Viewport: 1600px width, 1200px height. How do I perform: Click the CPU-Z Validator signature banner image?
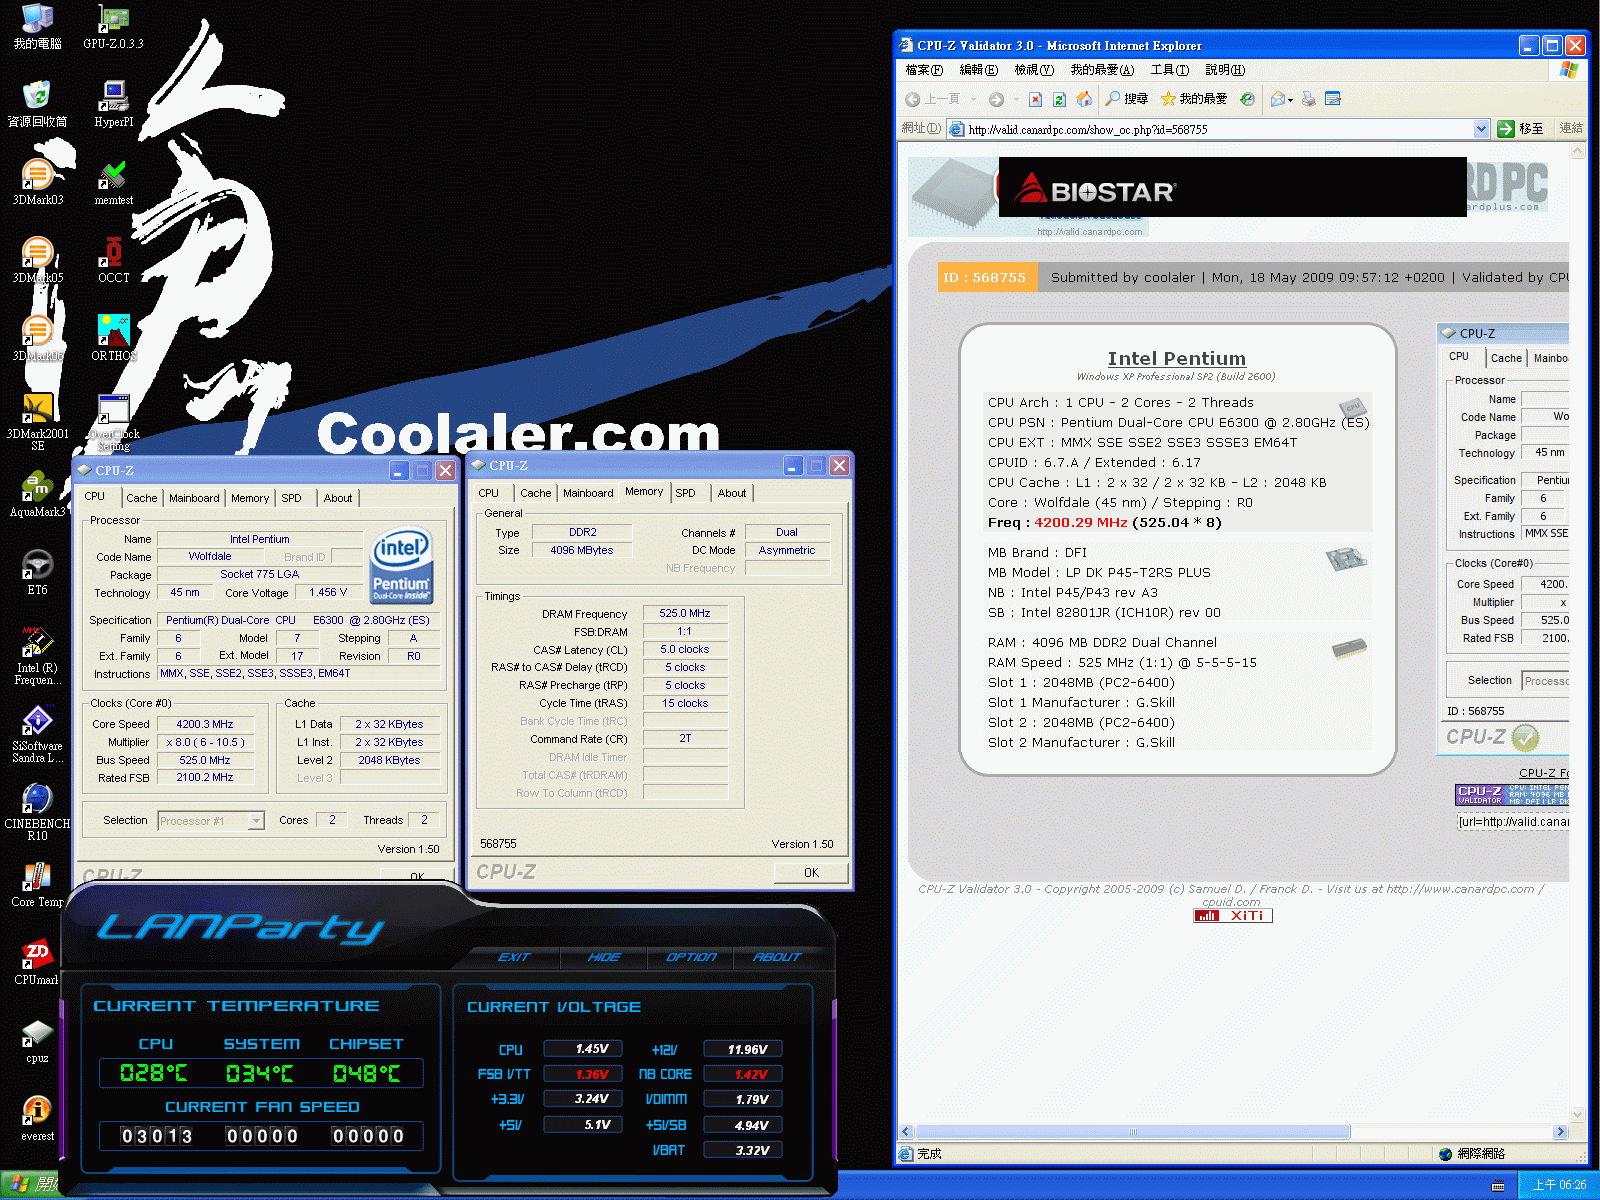click(1512, 795)
